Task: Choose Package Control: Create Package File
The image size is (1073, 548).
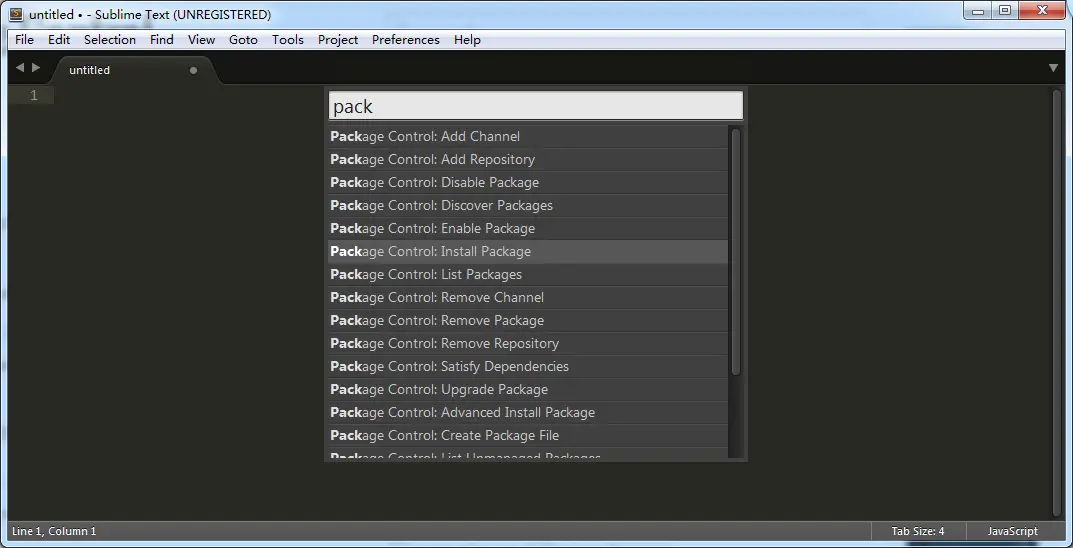Action: [x=528, y=435]
